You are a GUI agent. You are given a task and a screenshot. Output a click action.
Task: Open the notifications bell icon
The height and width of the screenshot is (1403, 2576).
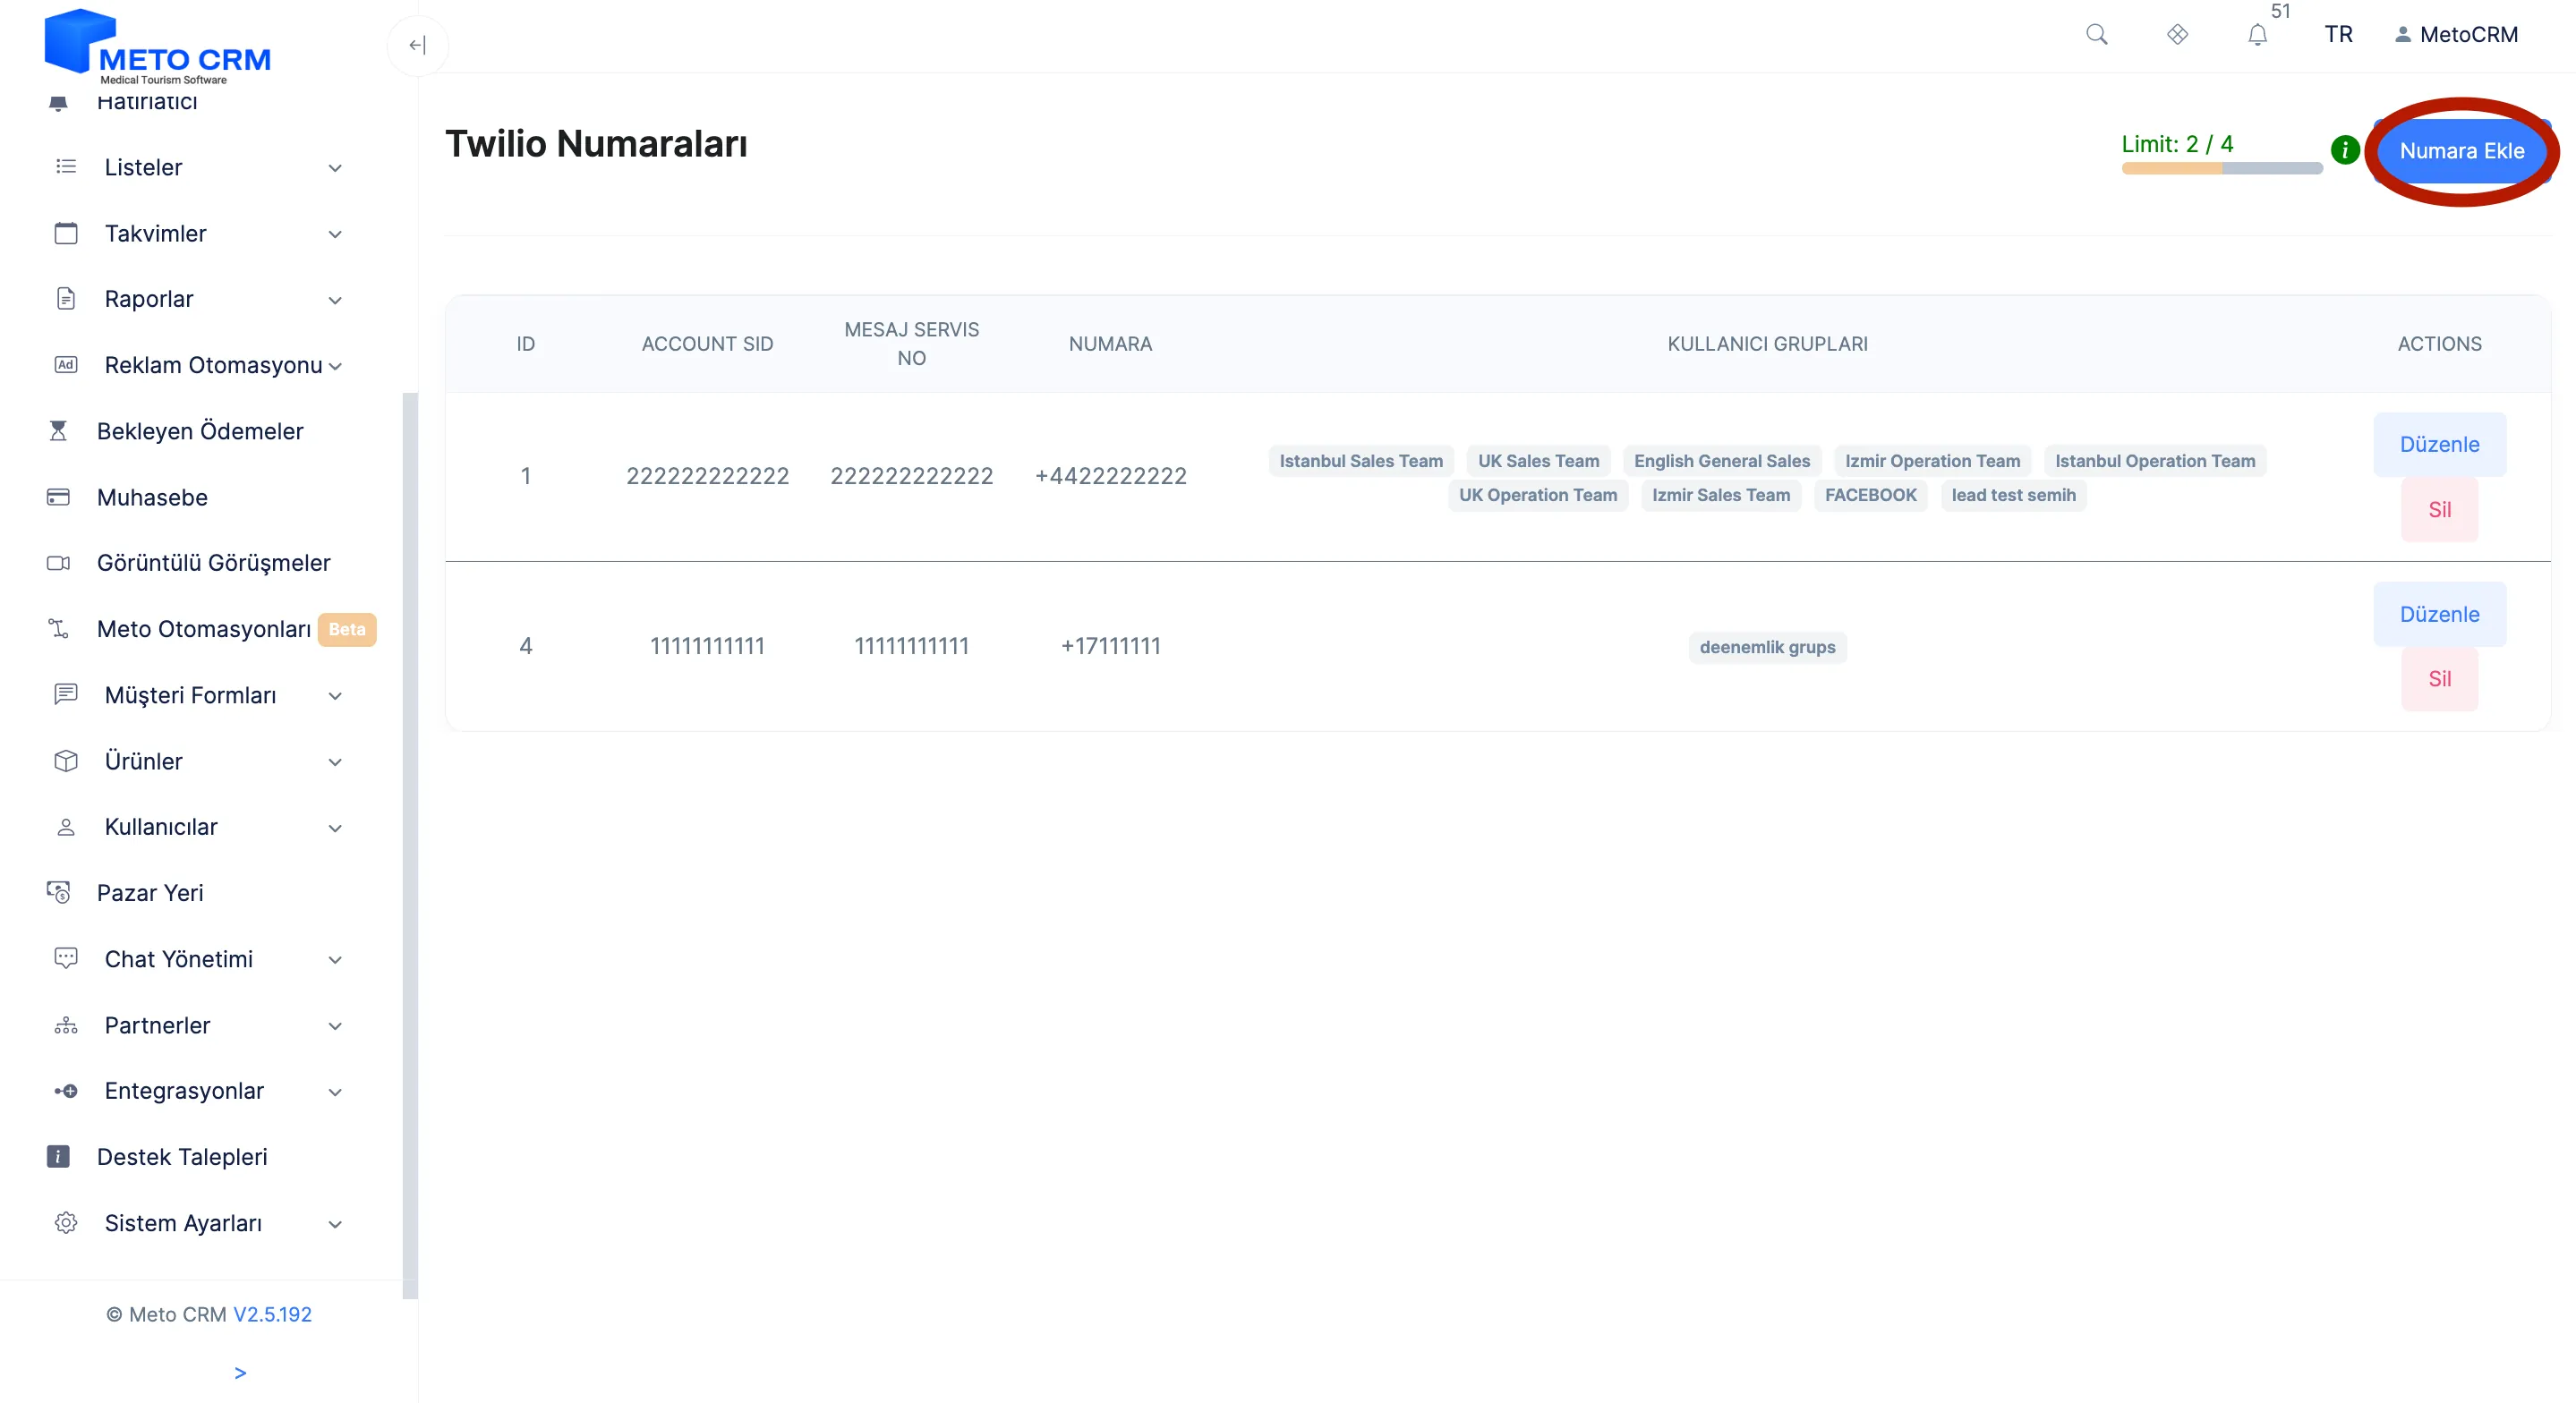[2257, 35]
